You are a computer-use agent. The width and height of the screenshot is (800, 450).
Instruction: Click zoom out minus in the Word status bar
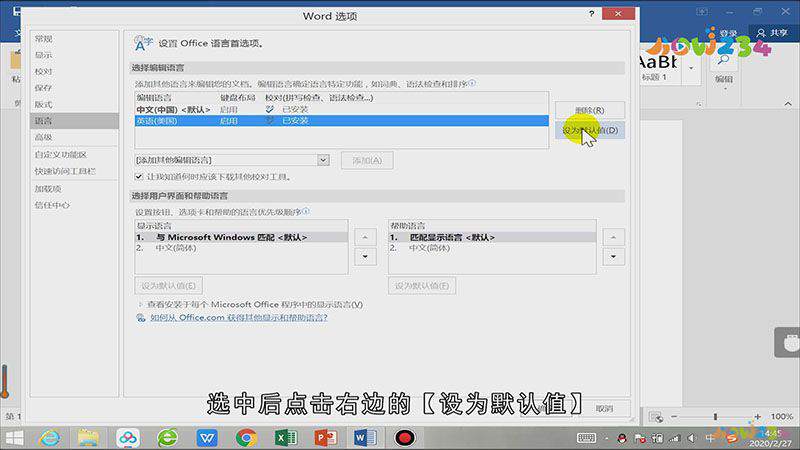pyautogui.click(x=674, y=416)
